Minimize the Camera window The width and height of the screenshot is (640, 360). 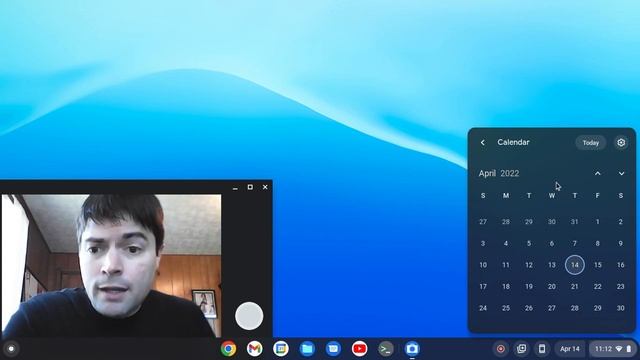point(235,187)
